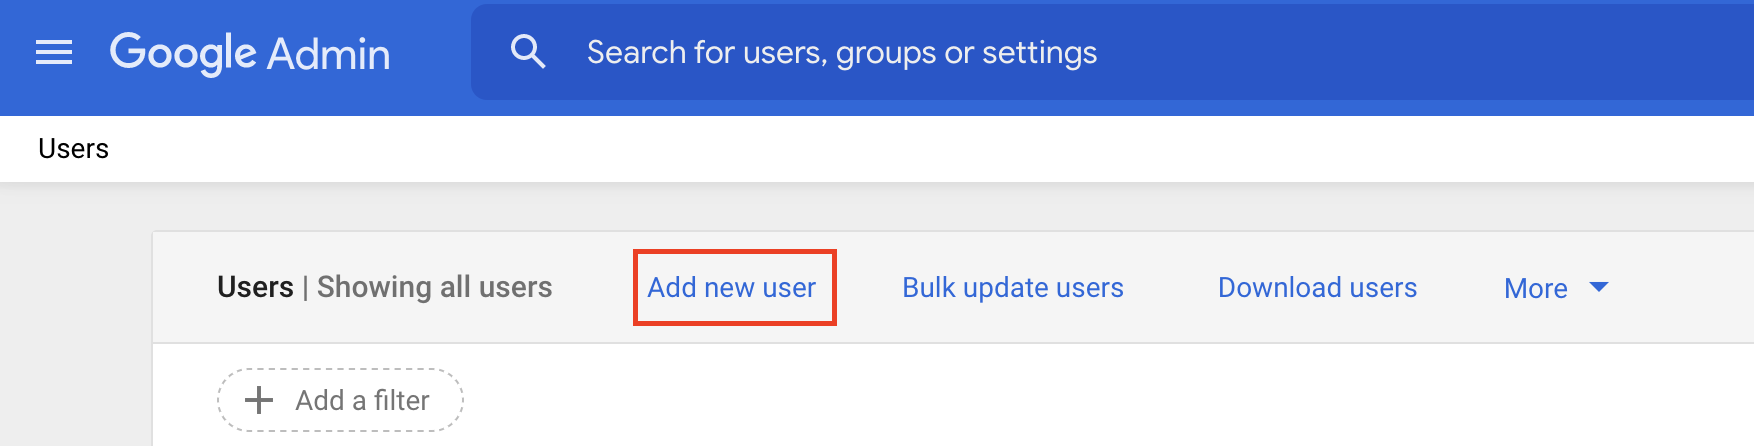Open the main menu hamburger icon
This screenshot has width=1754, height=446.
click(x=54, y=52)
